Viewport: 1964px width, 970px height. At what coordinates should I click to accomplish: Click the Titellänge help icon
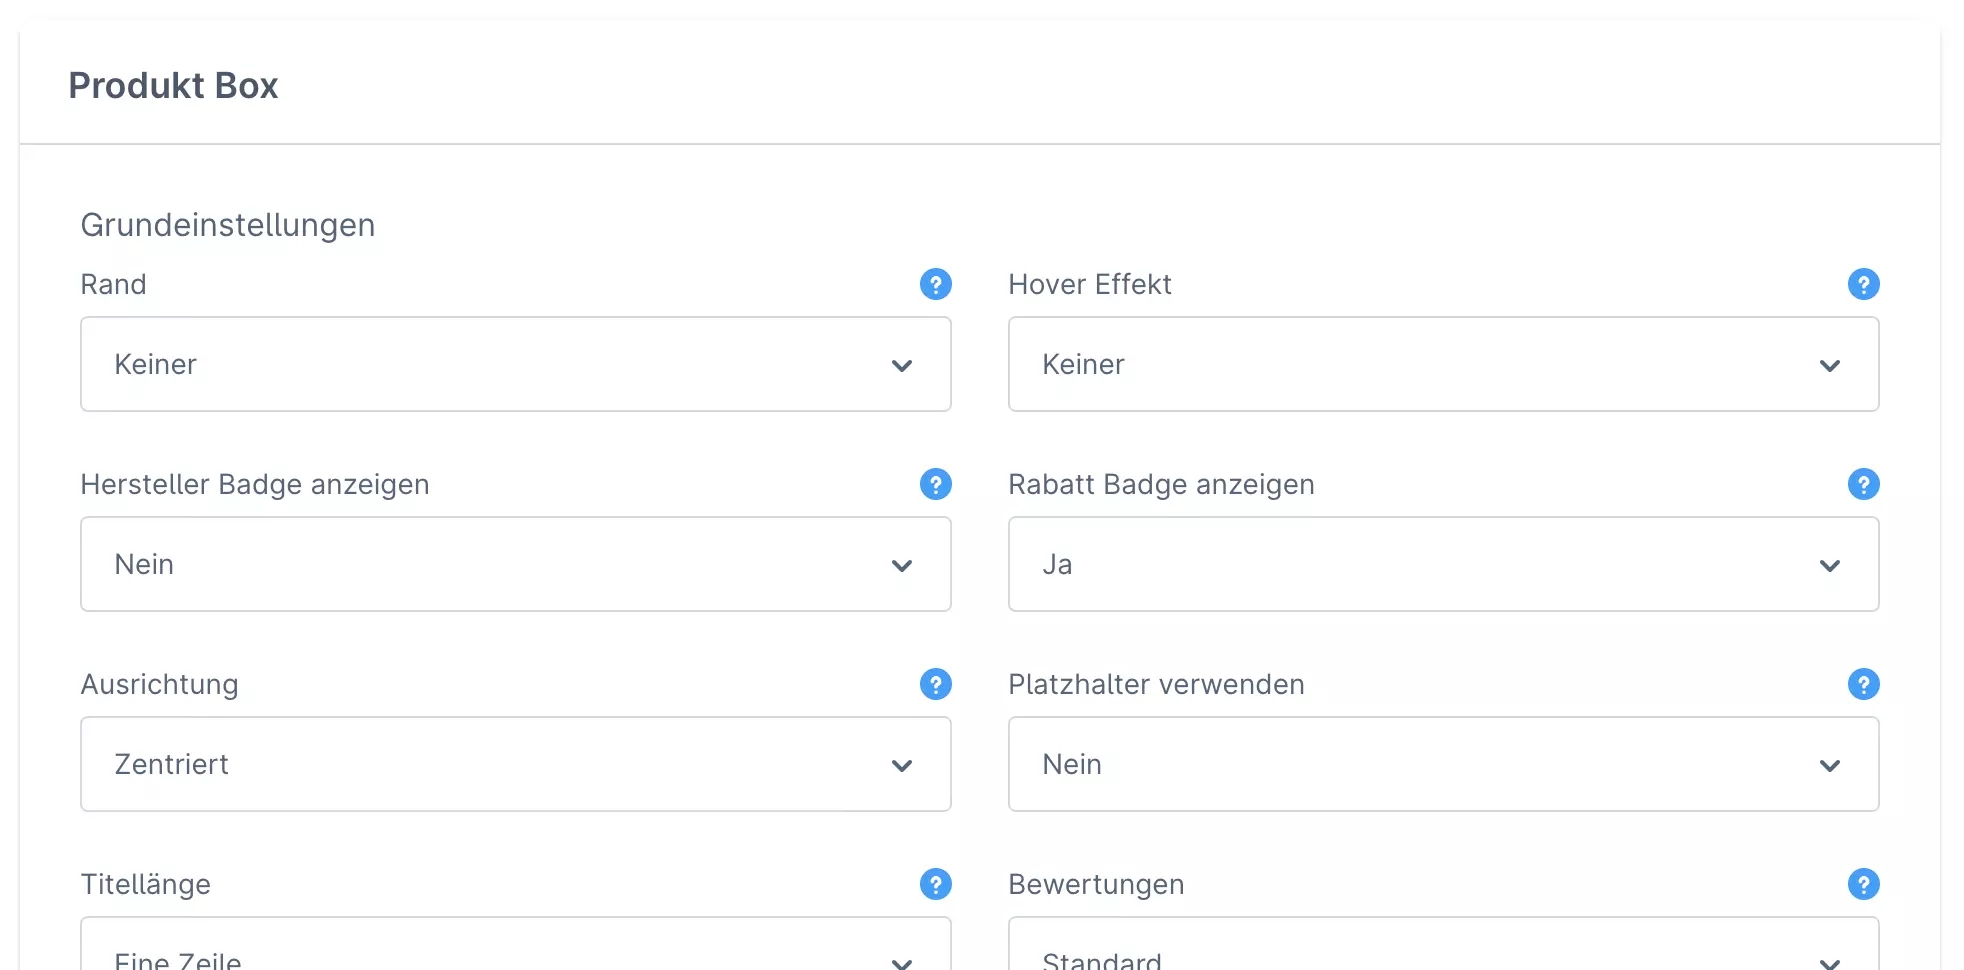[935, 884]
